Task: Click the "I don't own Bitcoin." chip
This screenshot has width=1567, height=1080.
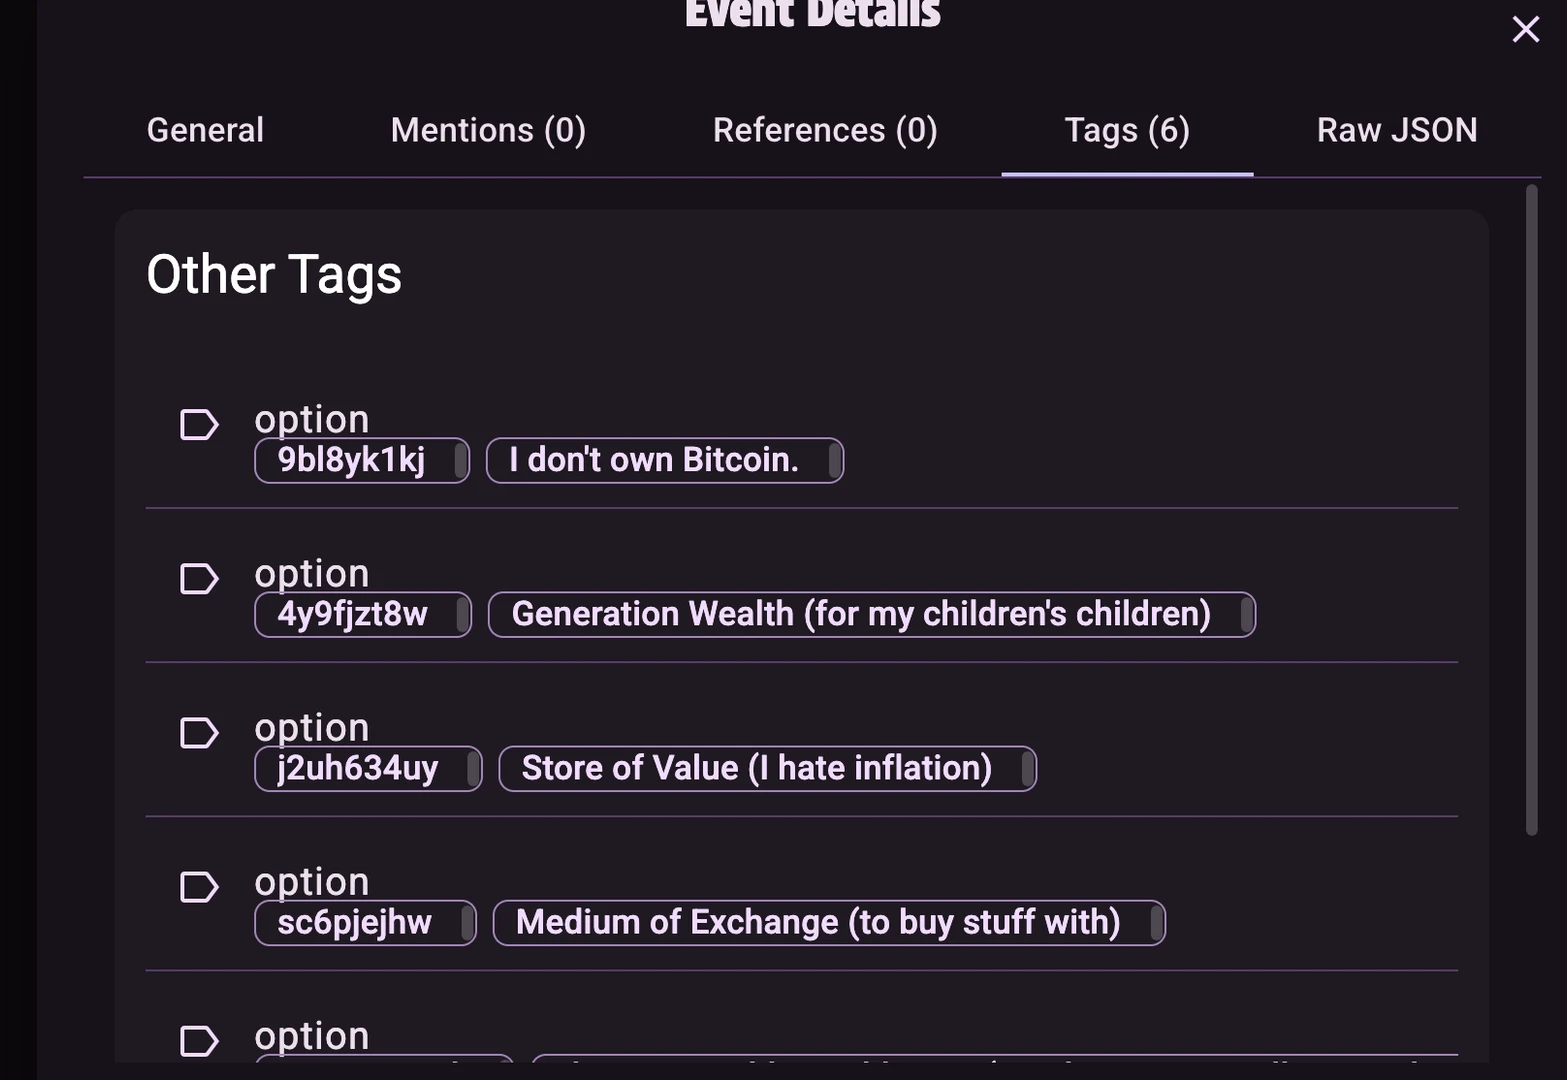Action: click(x=654, y=460)
